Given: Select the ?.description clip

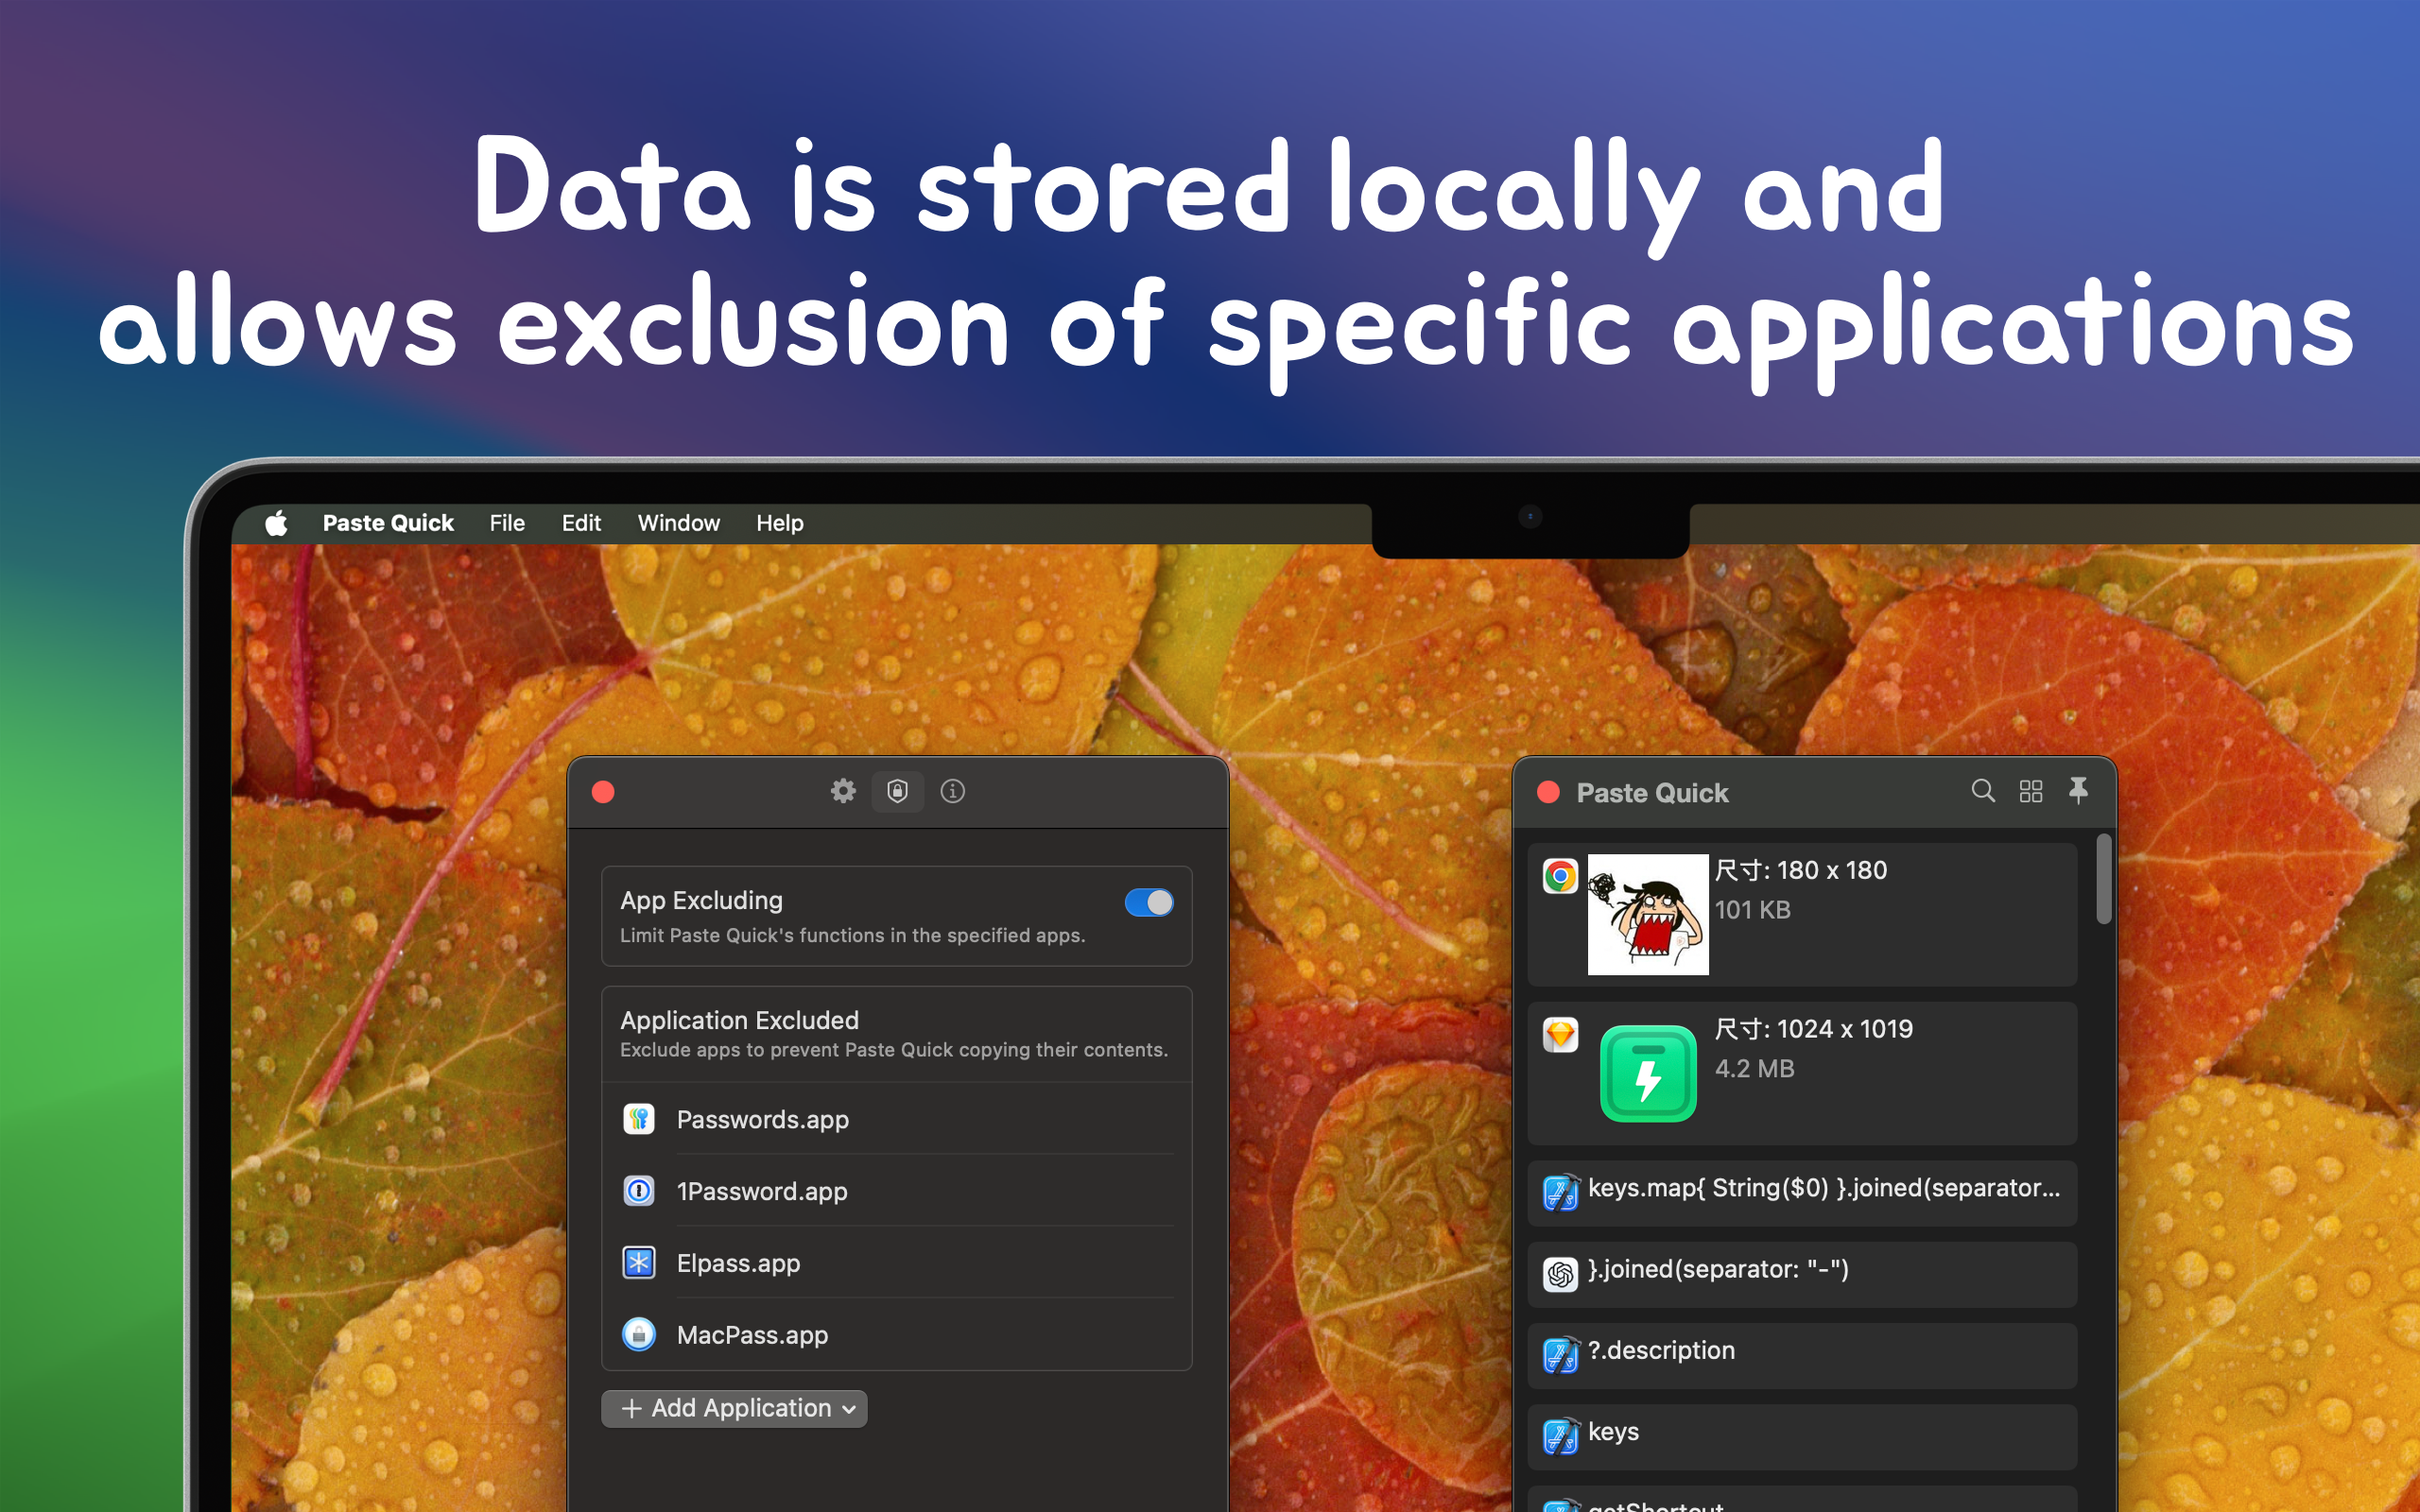Looking at the screenshot, I should click(x=1802, y=1355).
